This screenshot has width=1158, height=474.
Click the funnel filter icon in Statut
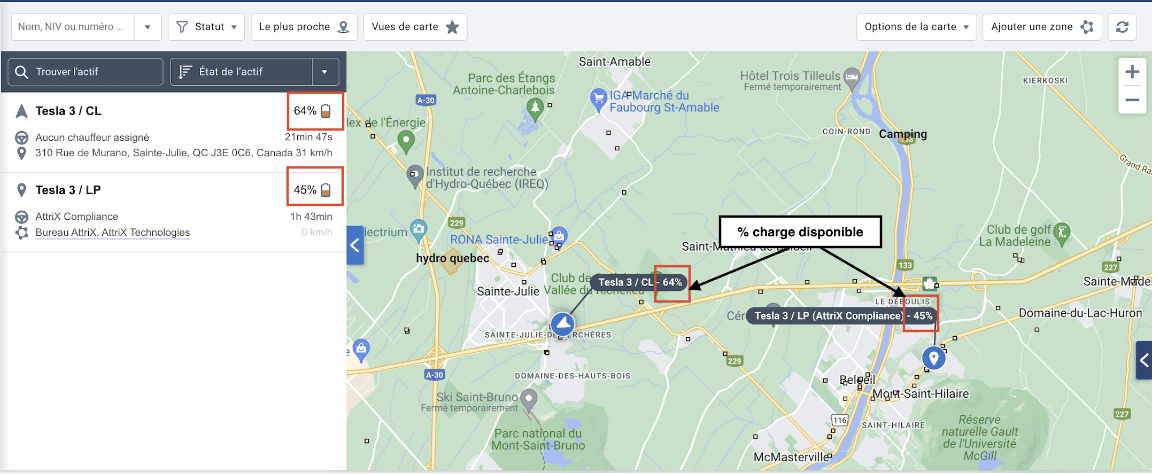(182, 27)
